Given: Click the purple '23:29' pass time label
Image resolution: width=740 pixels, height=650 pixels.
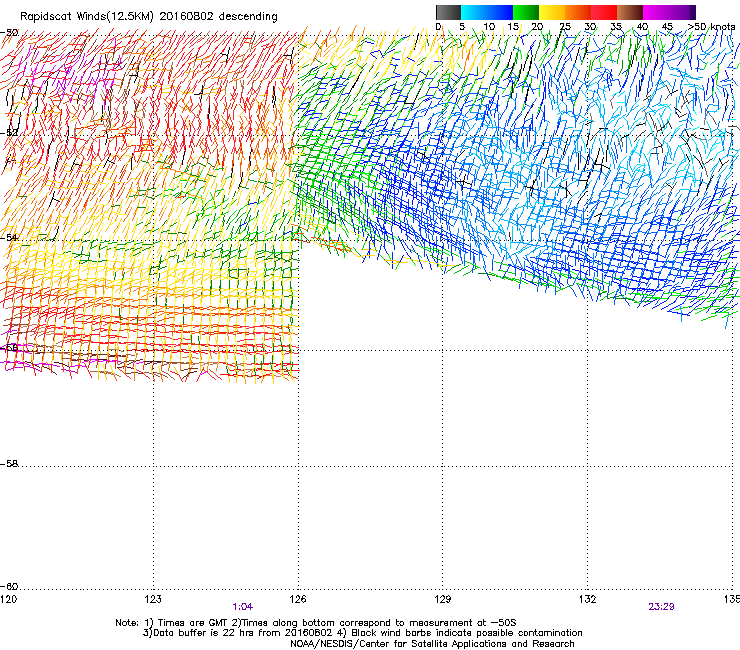Looking at the screenshot, I should click(x=661, y=607).
